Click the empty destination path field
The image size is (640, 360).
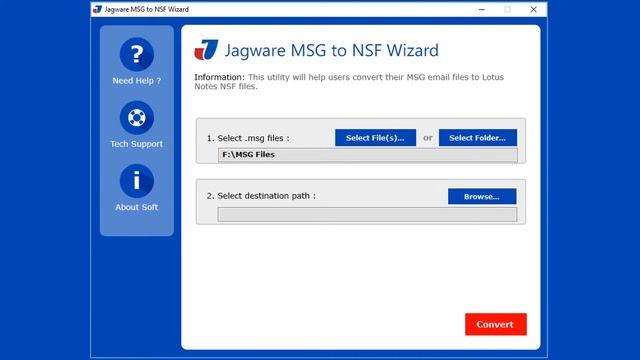pyautogui.click(x=367, y=214)
